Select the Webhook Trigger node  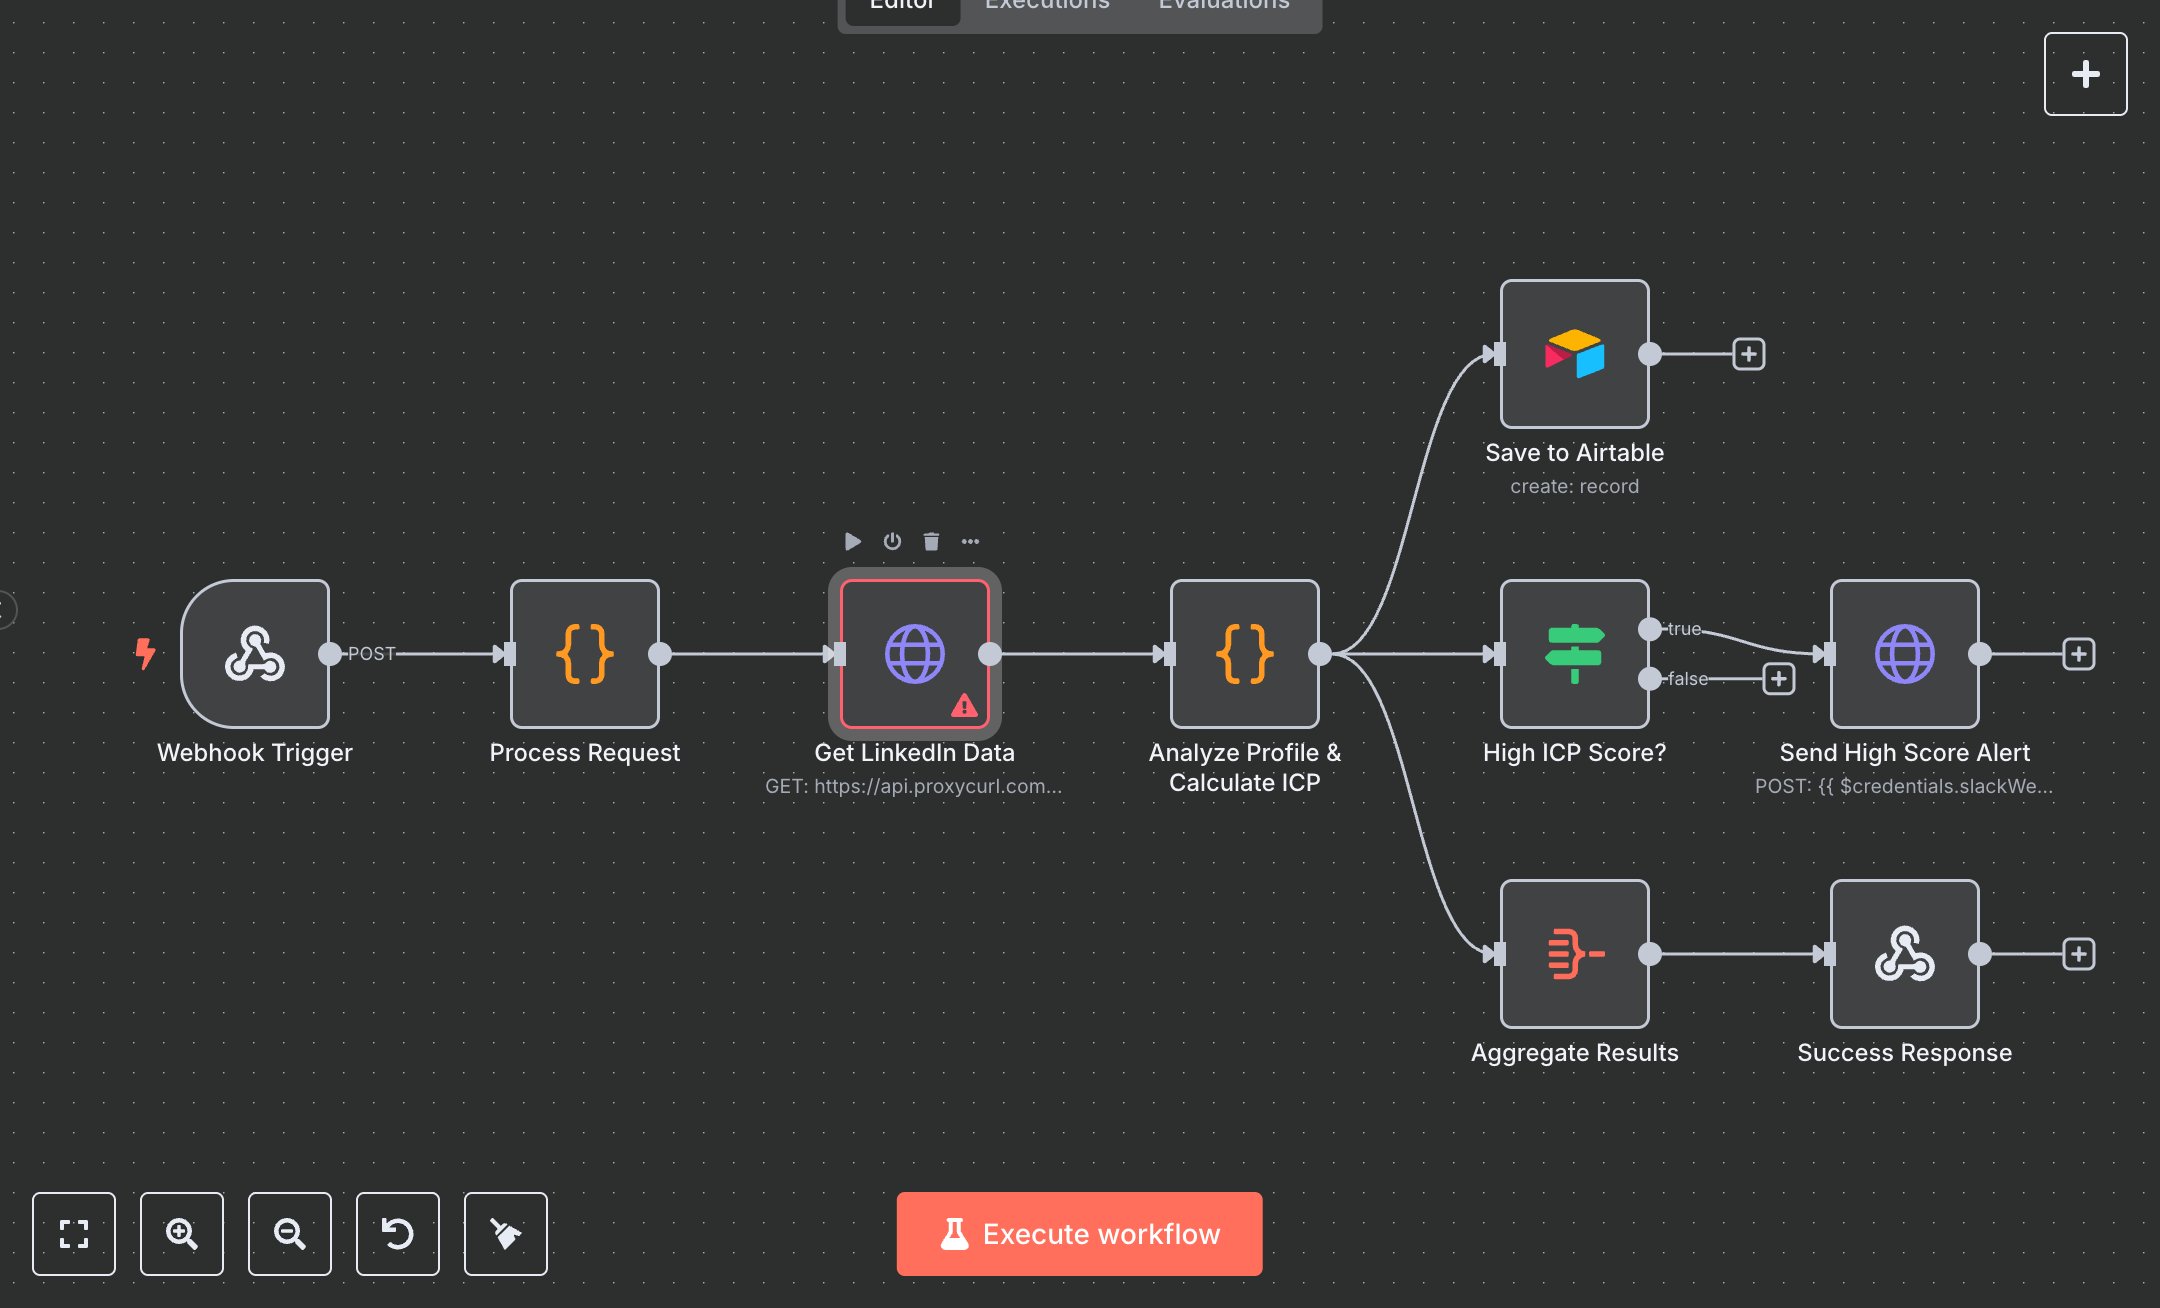tap(255, 655)
